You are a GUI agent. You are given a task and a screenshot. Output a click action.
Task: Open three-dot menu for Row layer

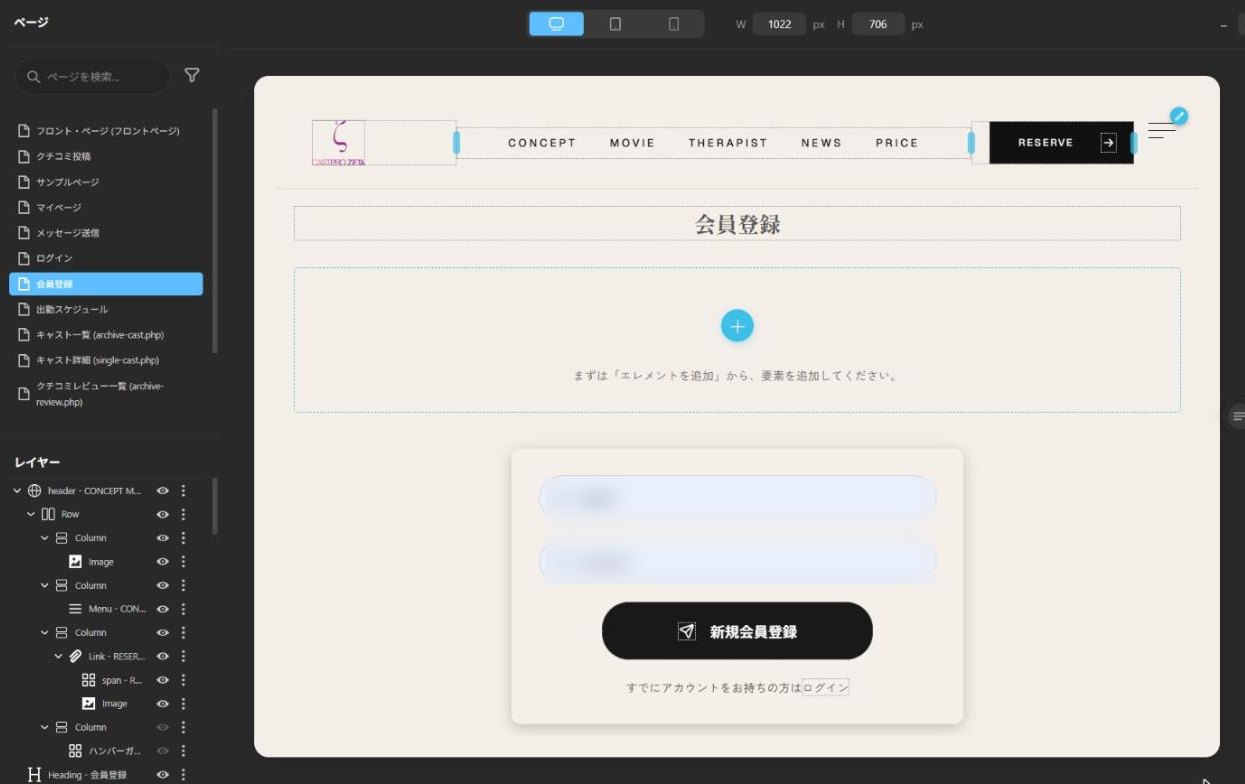(183, 514)
